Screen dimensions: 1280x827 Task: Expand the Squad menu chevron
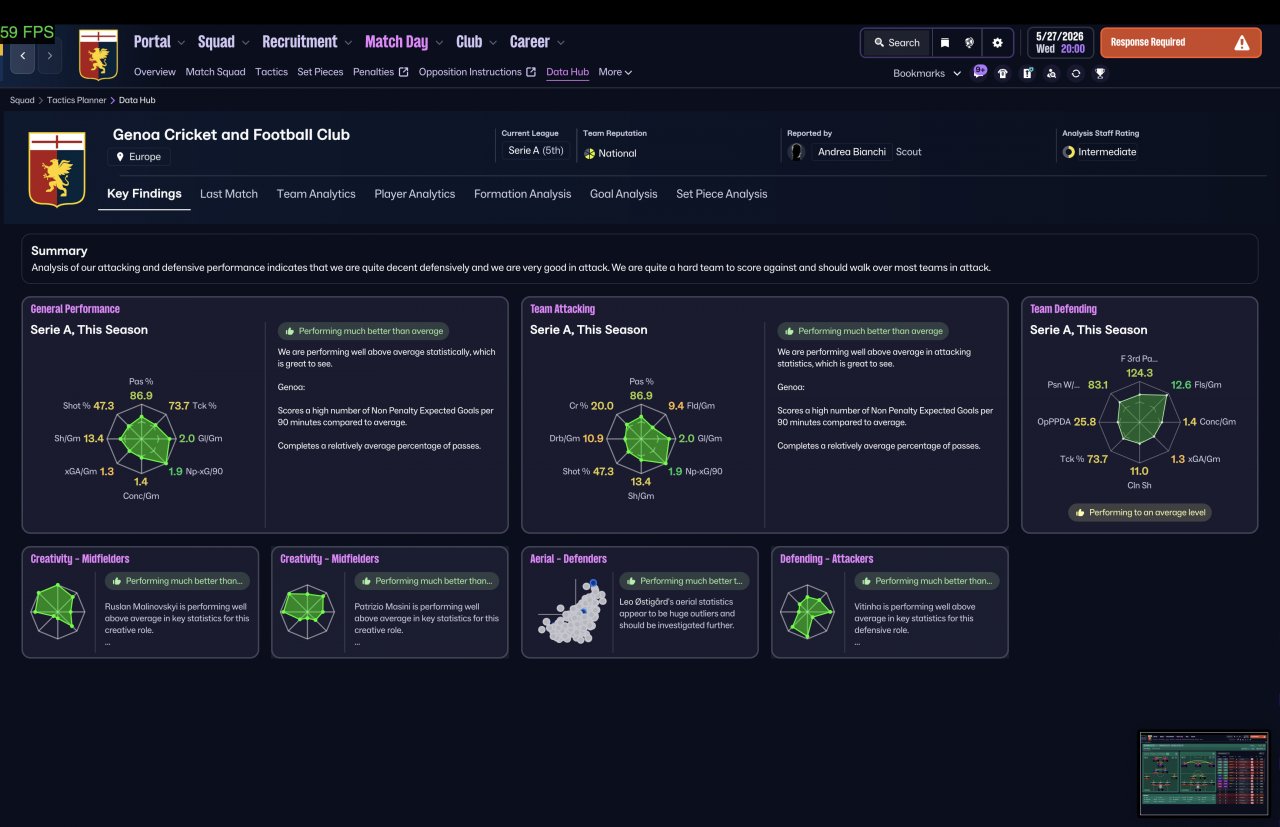click(x=245, y=43)
